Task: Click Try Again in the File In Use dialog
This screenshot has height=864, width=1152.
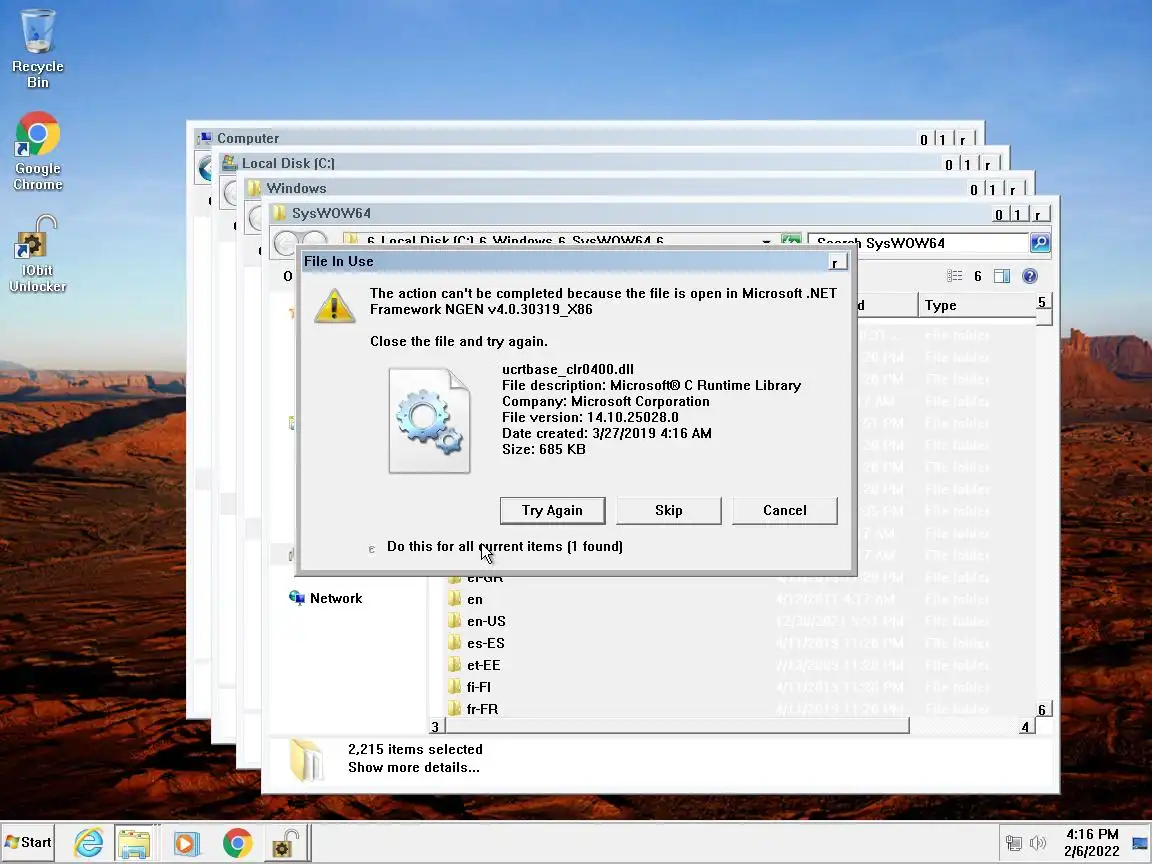Action: [552, 511]
